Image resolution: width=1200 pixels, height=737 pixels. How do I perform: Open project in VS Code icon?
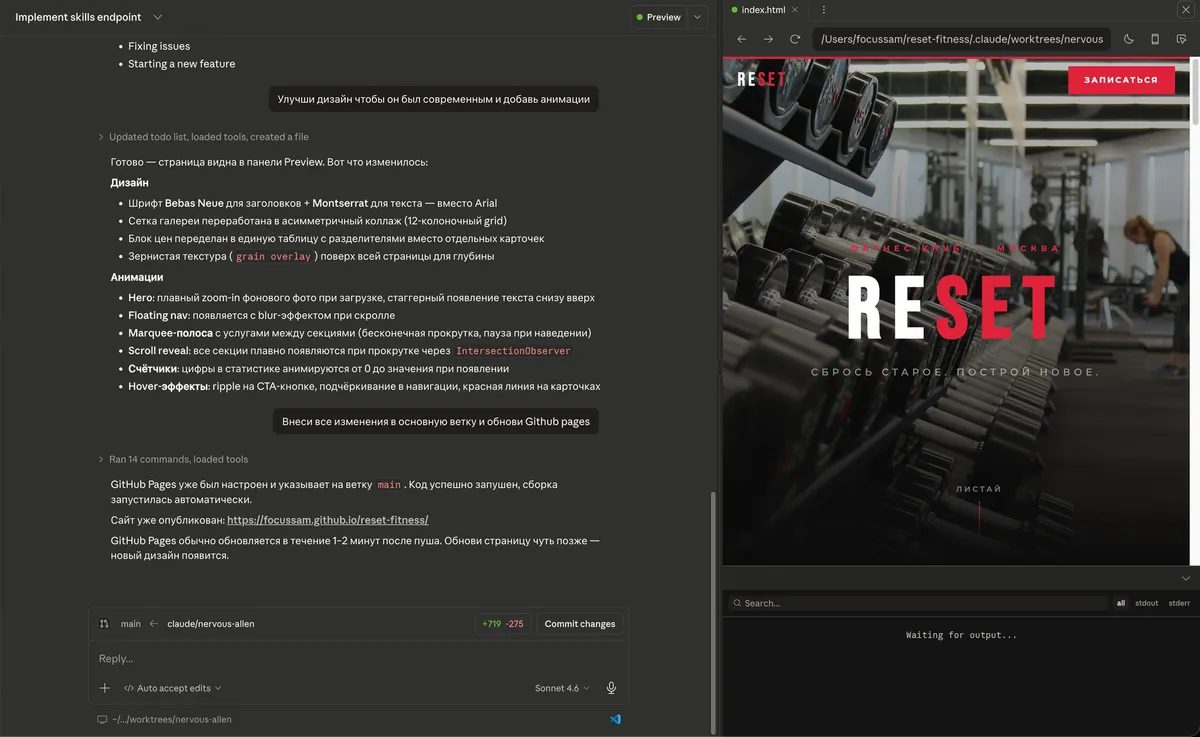point(615,719)
